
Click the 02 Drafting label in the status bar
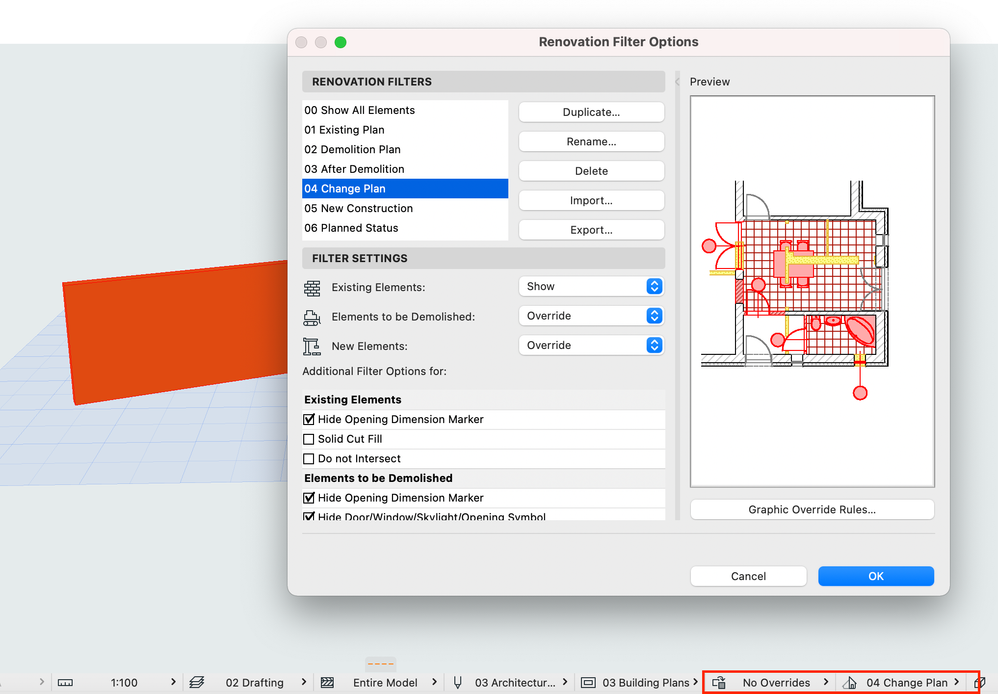coord(255,683)
